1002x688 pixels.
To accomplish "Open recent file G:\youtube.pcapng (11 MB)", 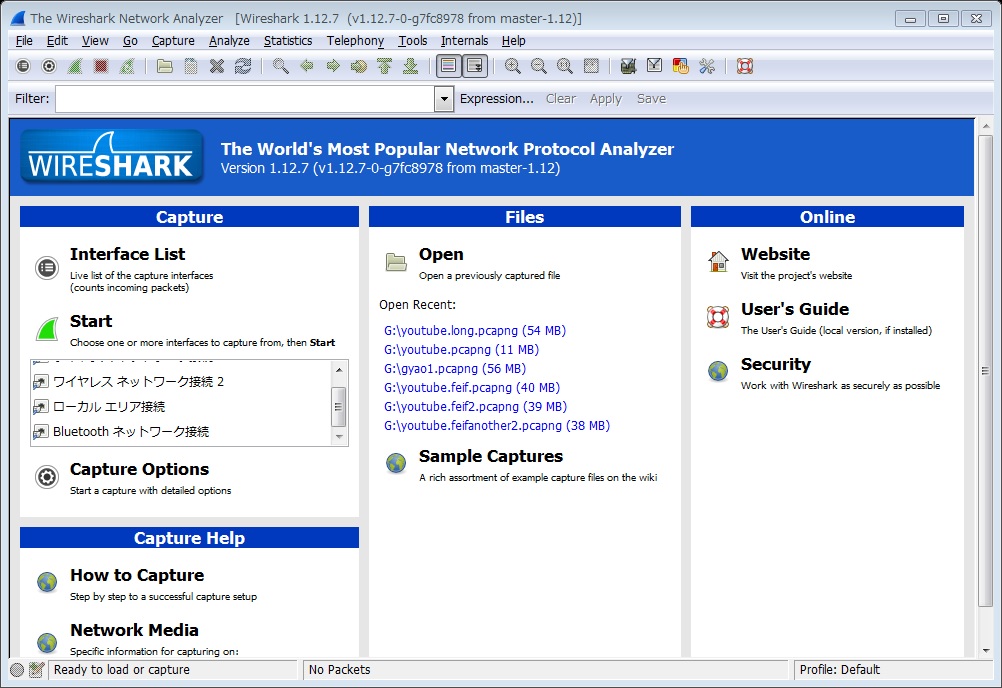I will coord(461,350).
